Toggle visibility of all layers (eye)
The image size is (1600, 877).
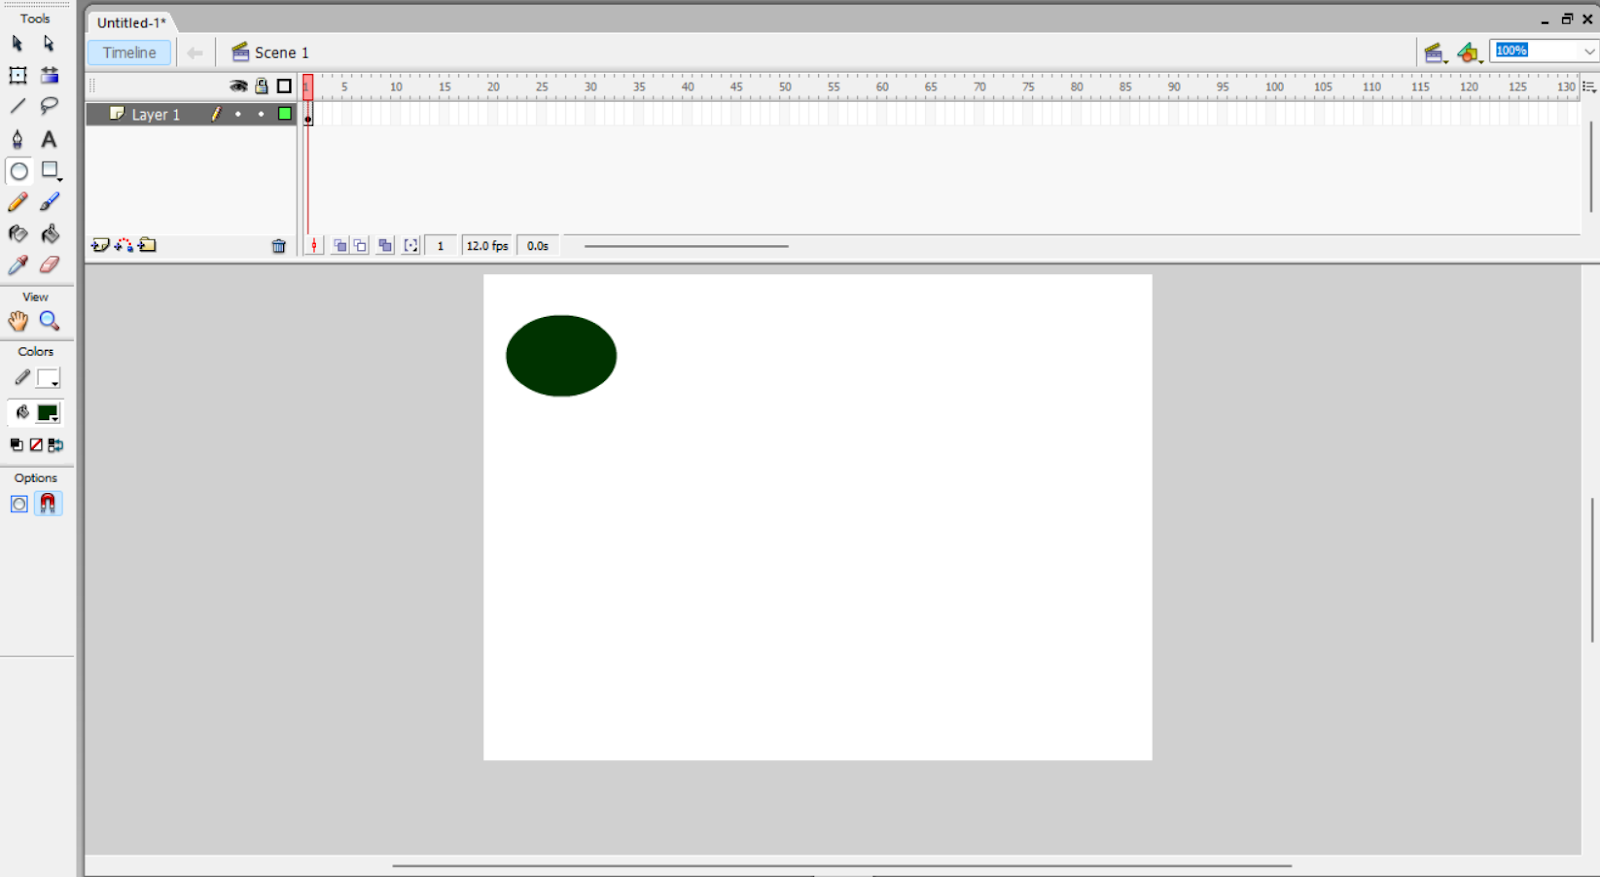coord(238,86)
